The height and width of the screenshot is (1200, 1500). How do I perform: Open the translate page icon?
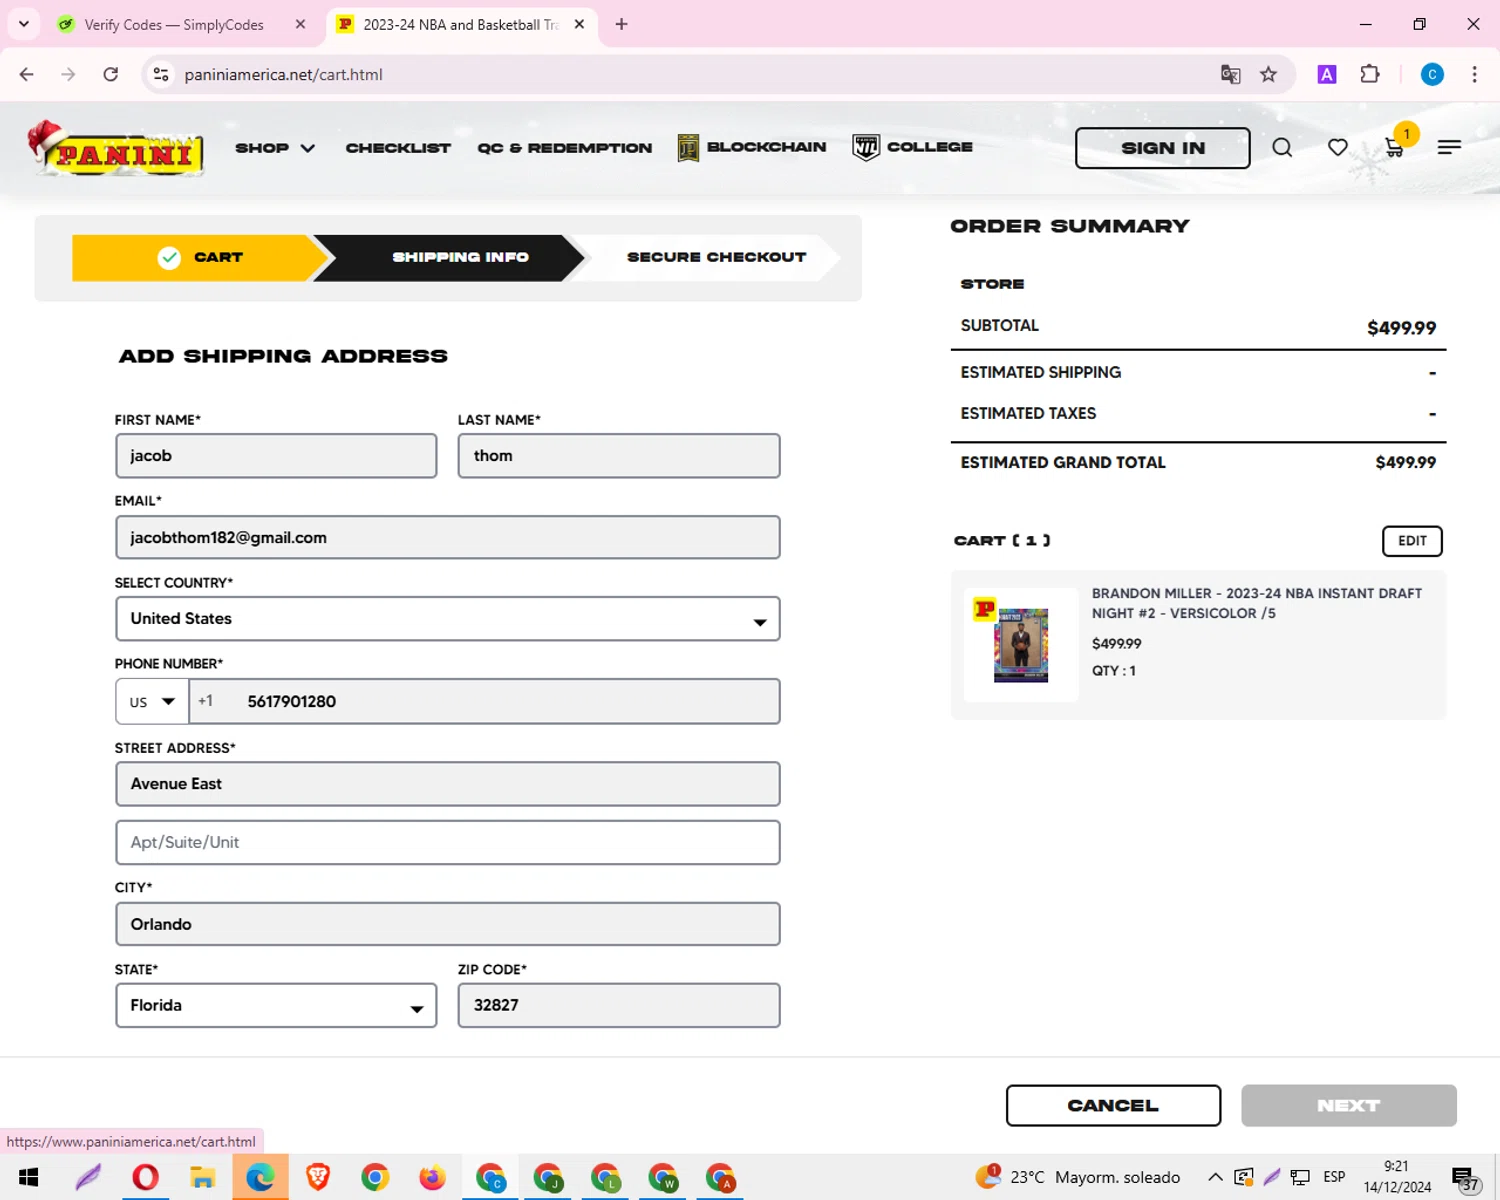1230,74
